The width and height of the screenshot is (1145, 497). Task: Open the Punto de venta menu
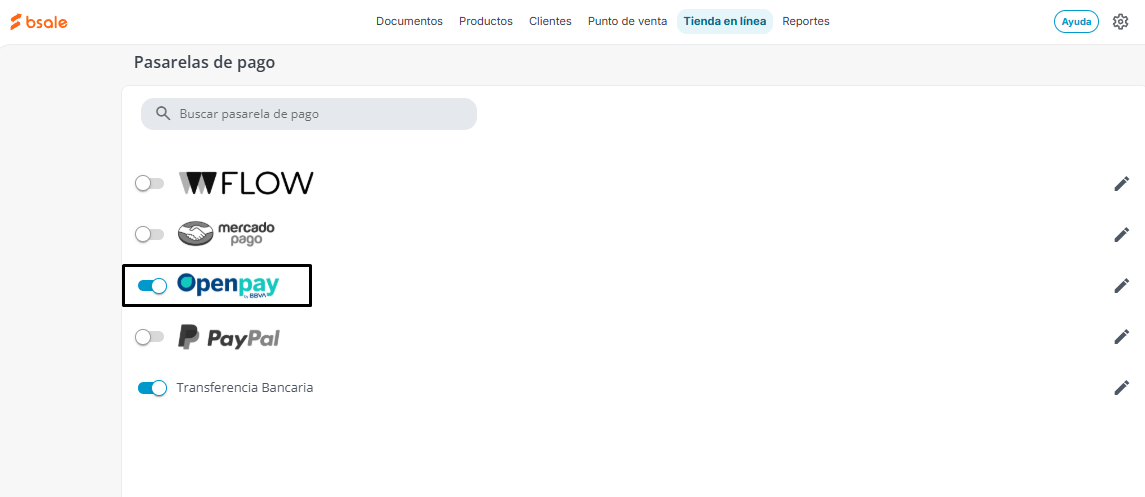click(x=627, y=21)
